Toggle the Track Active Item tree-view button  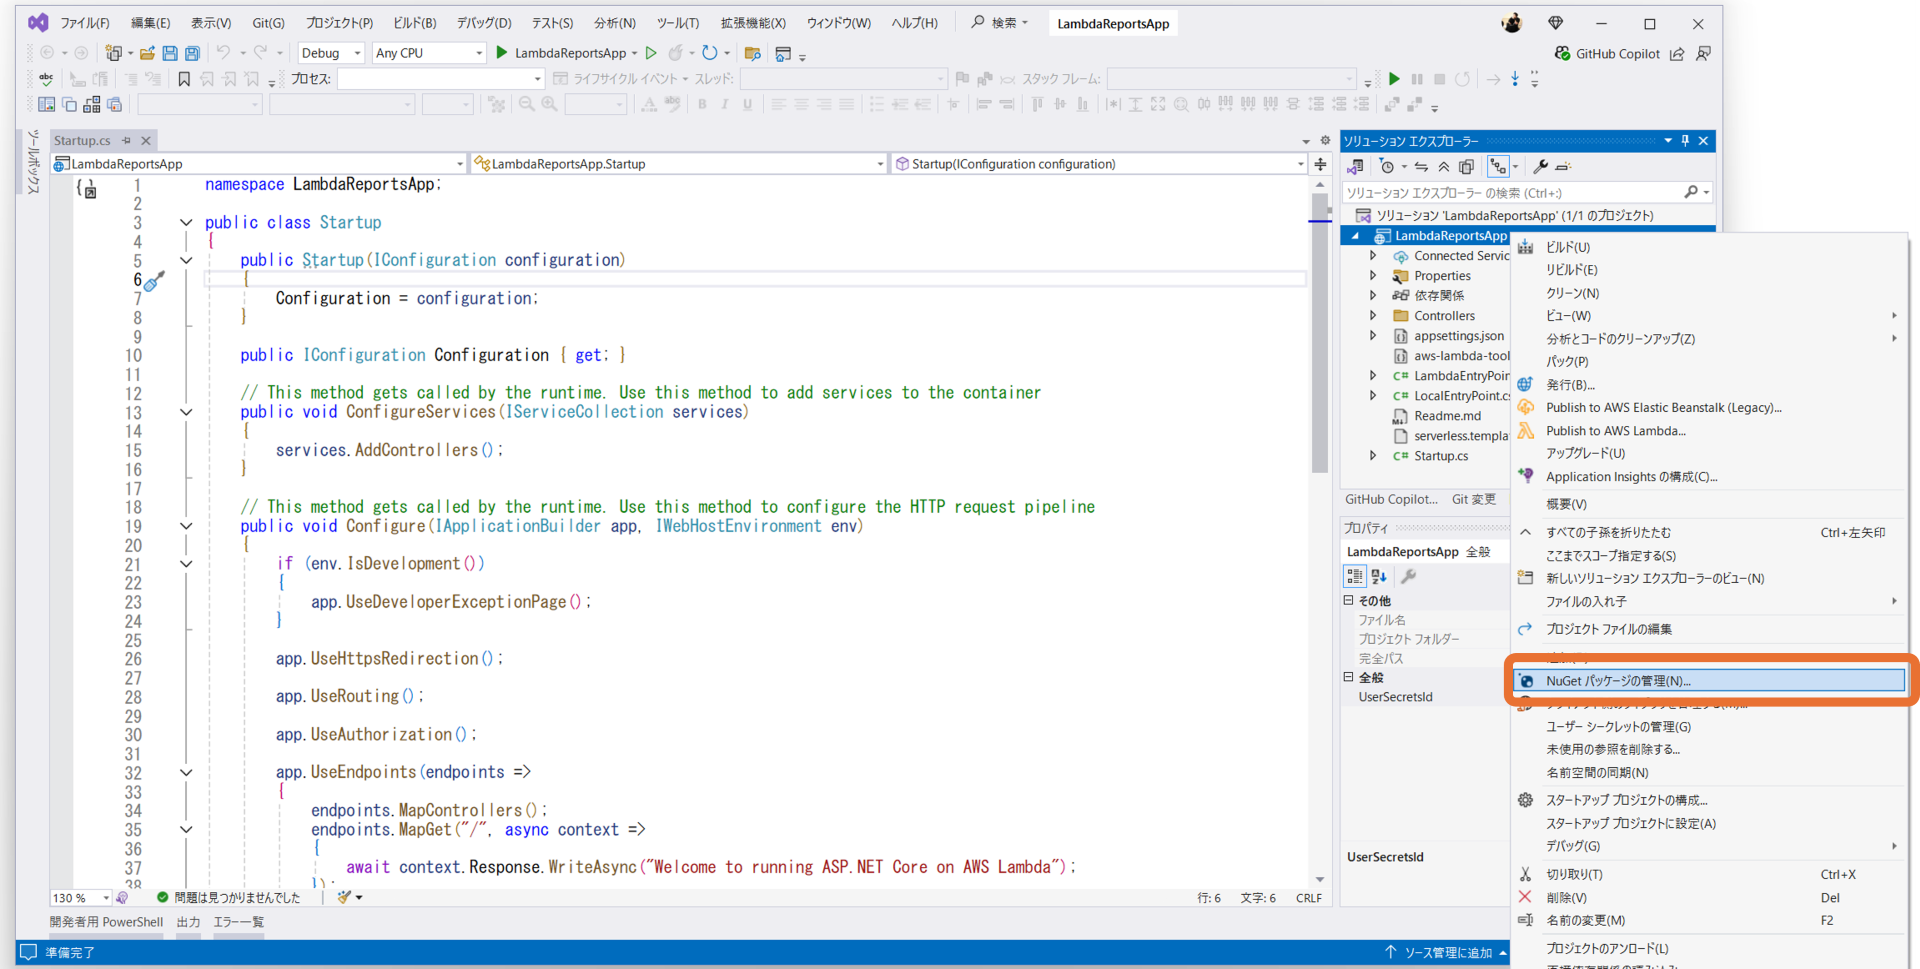pos(1498,167)
